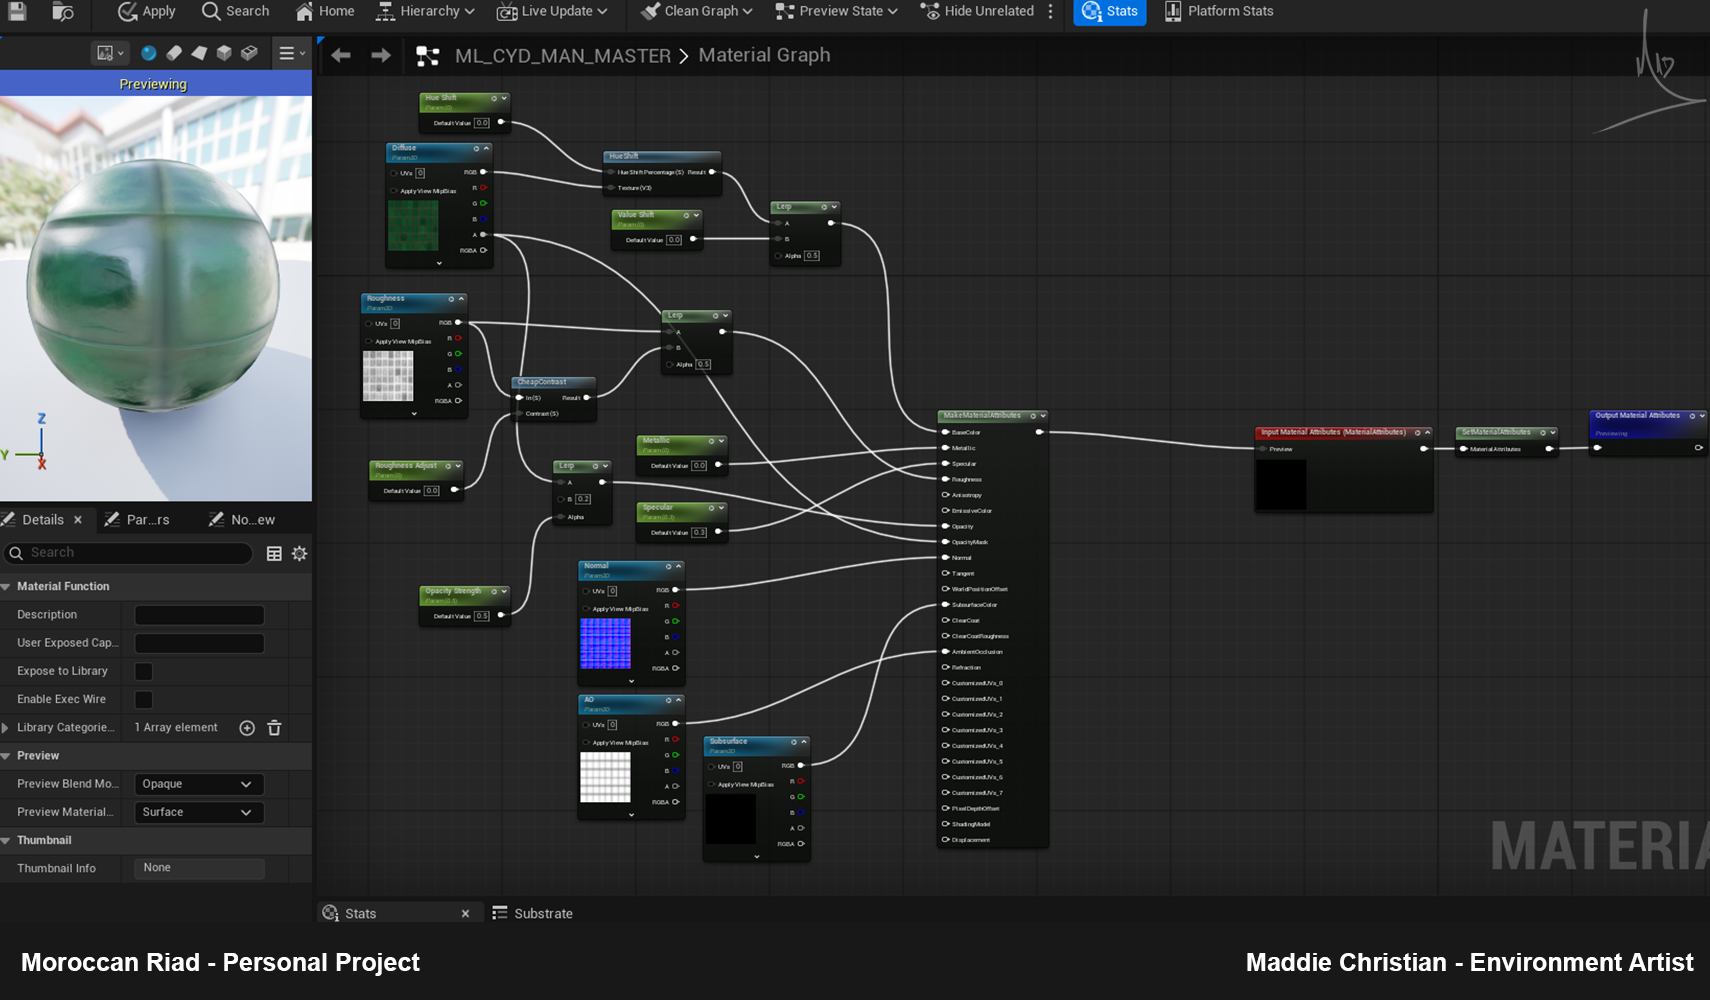This screenshot has height=1000, width=1710.
Task: Click the Apply button
Action: click(146, 11)
